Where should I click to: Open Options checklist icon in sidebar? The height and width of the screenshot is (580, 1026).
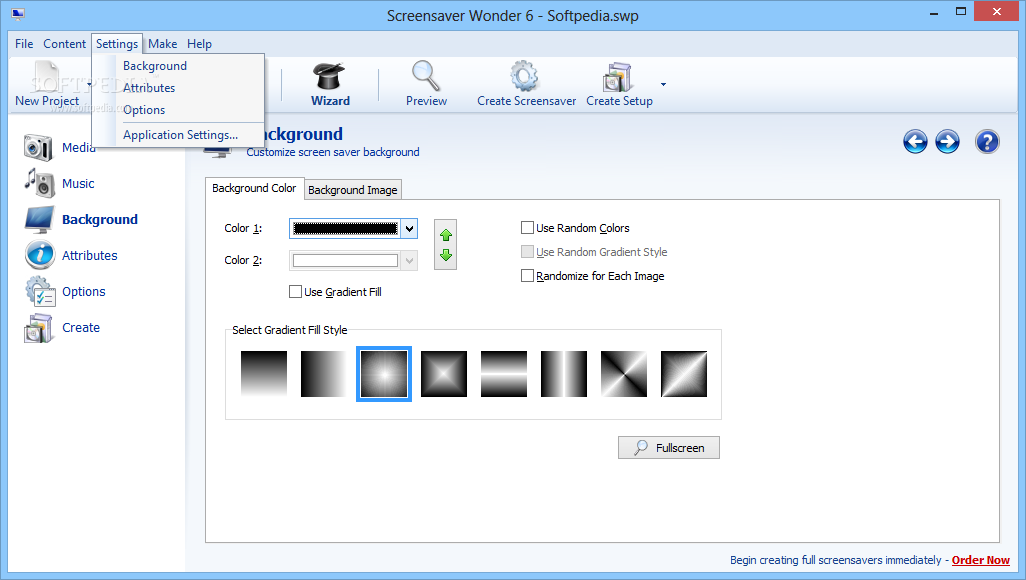point(40,291)
